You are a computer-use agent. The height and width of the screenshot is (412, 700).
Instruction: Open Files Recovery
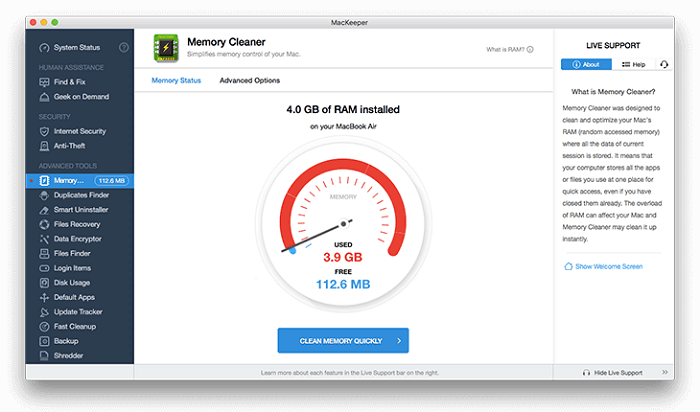coord(70,225)
